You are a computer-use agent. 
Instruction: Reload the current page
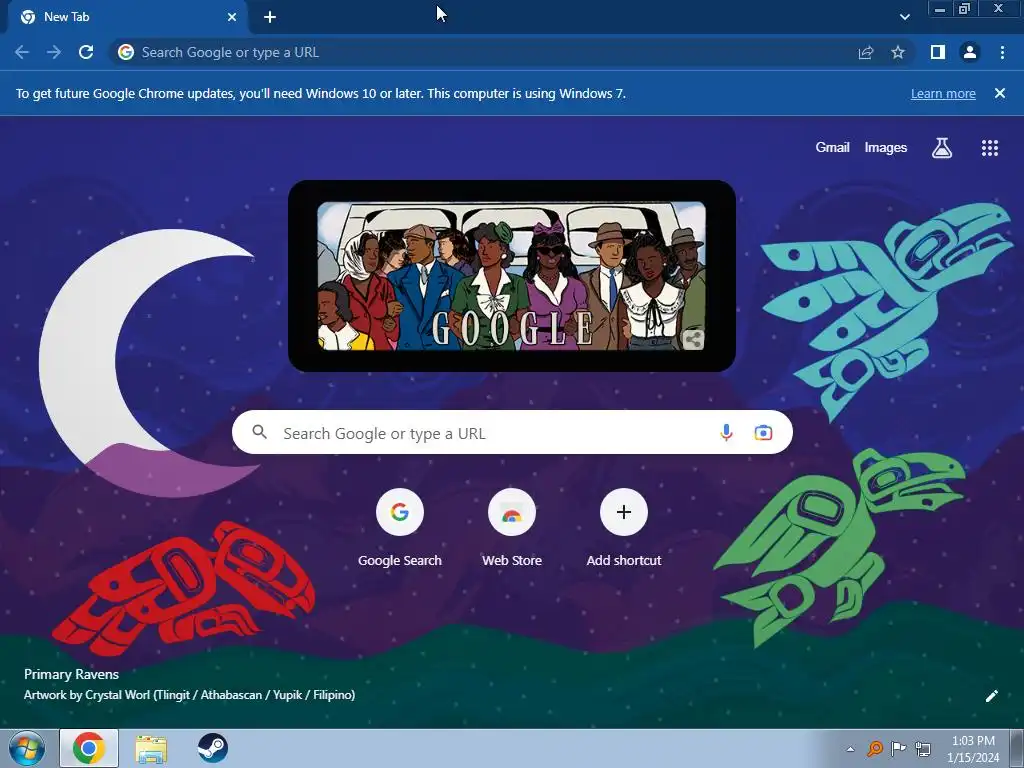(x=86, y=52)
